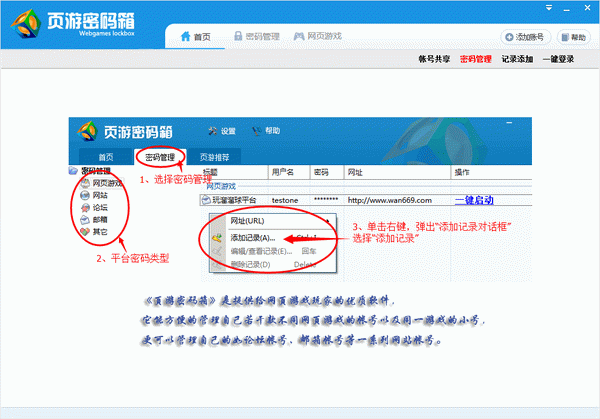The image size is (600, 419).
Task: Open the 帮助 help button
Action: [x=574, y=37]
